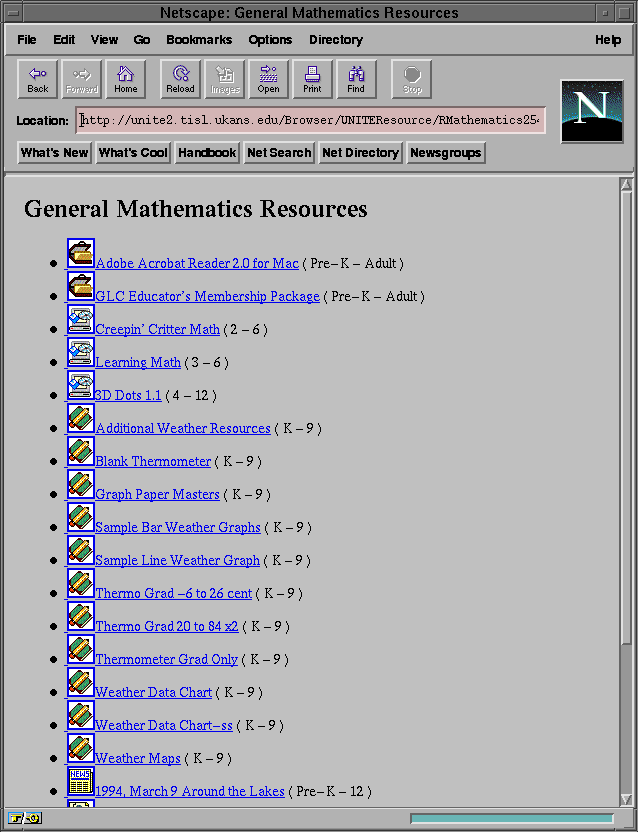Open the Help menu
This screenshot has height=832, width=638.
coord(608,40)
